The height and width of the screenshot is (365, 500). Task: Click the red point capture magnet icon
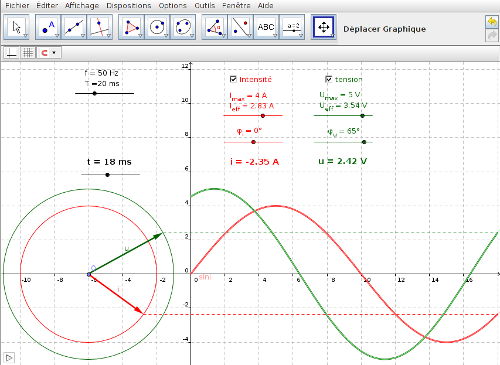tap(44, 53)
